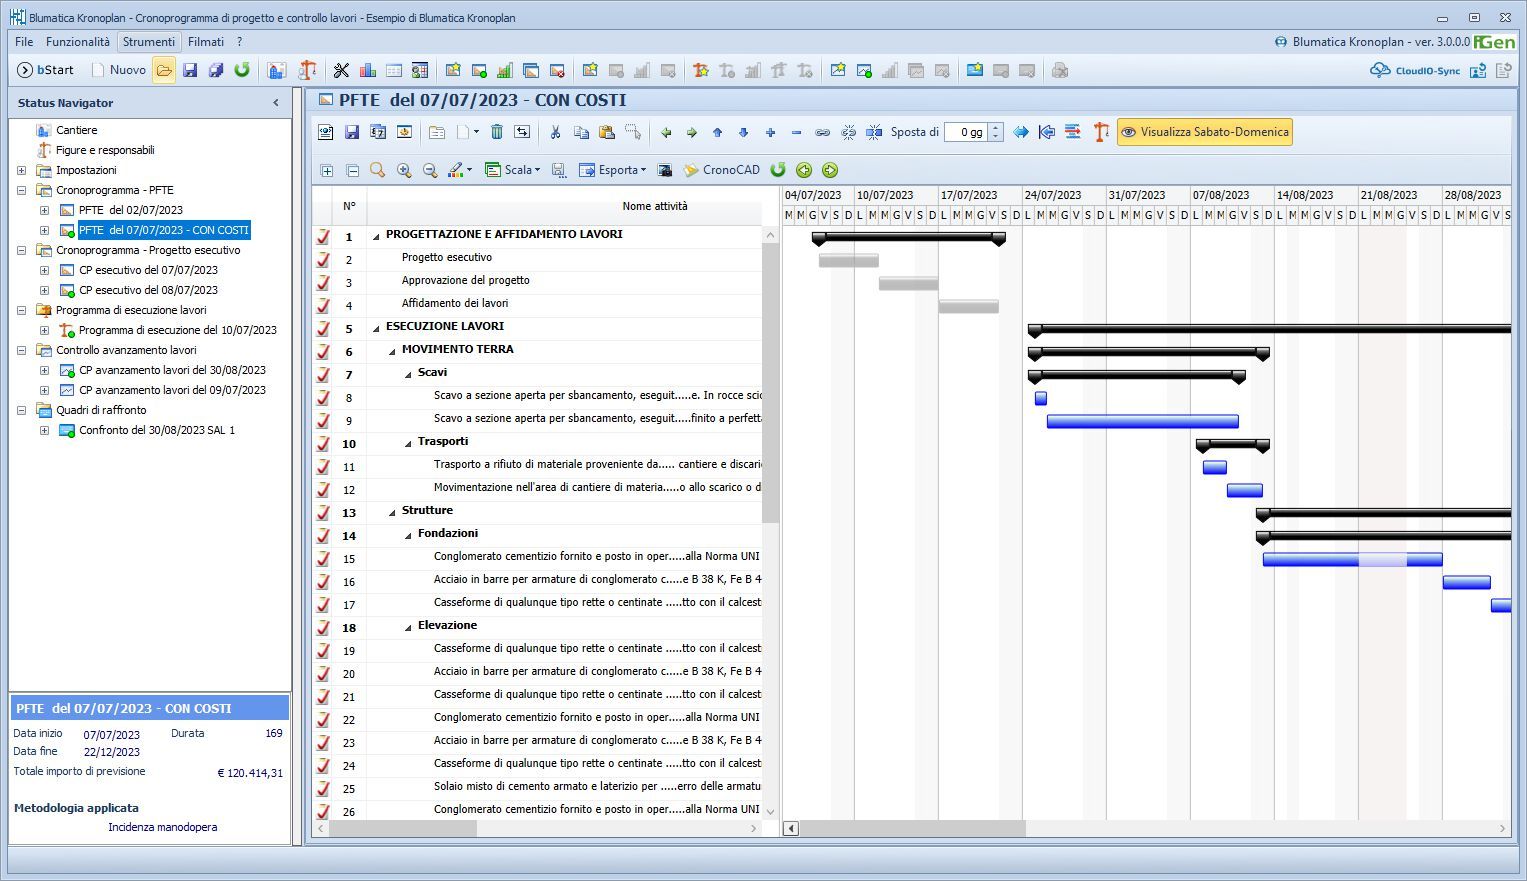Open the CloudIO-Sync tool
This screenshot has width=1527, height=881.
click(1415, 70)
